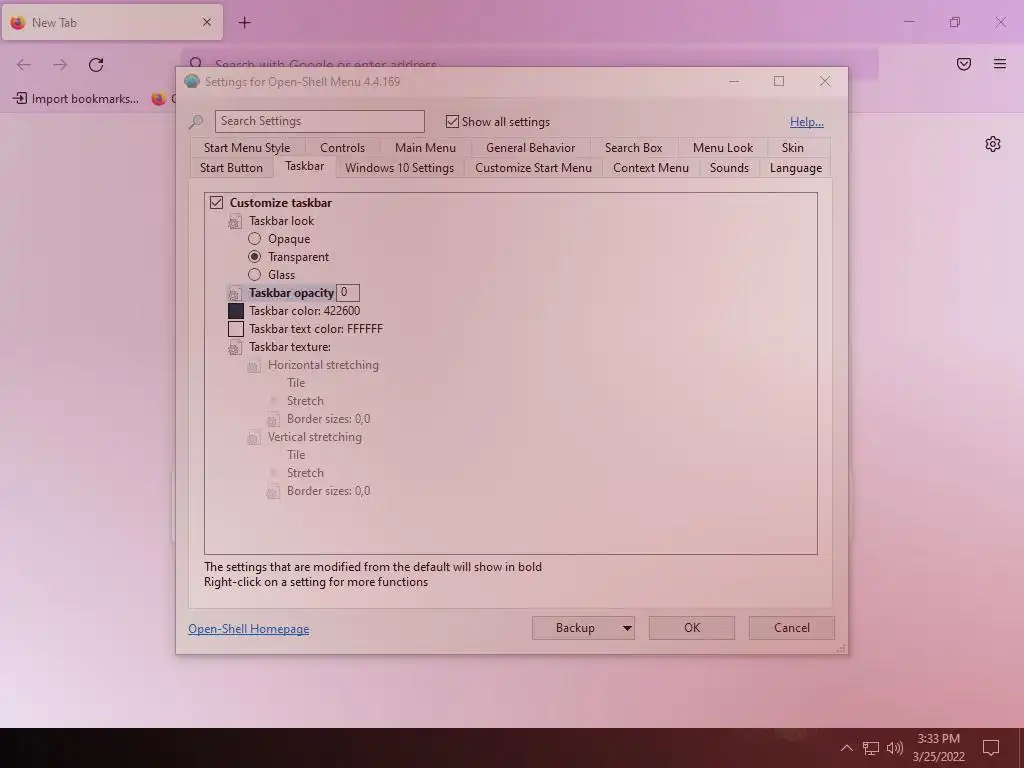This screenshot has height=768, width=1024.
Task: Click the OK button
Action: tap(692, 628)
